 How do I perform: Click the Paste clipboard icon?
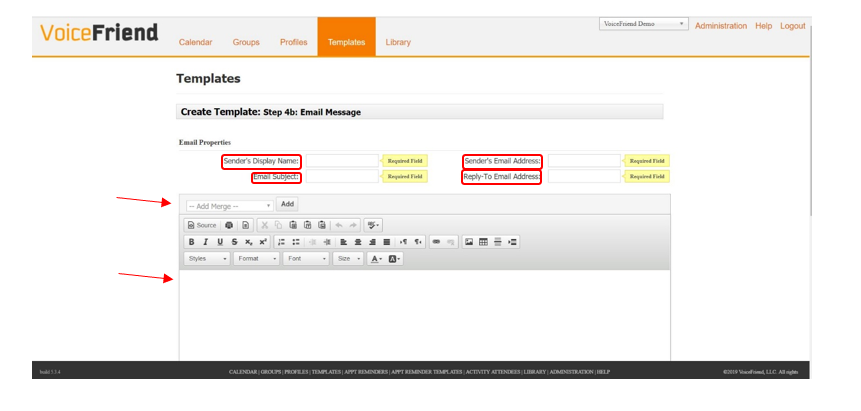point(293,225)
